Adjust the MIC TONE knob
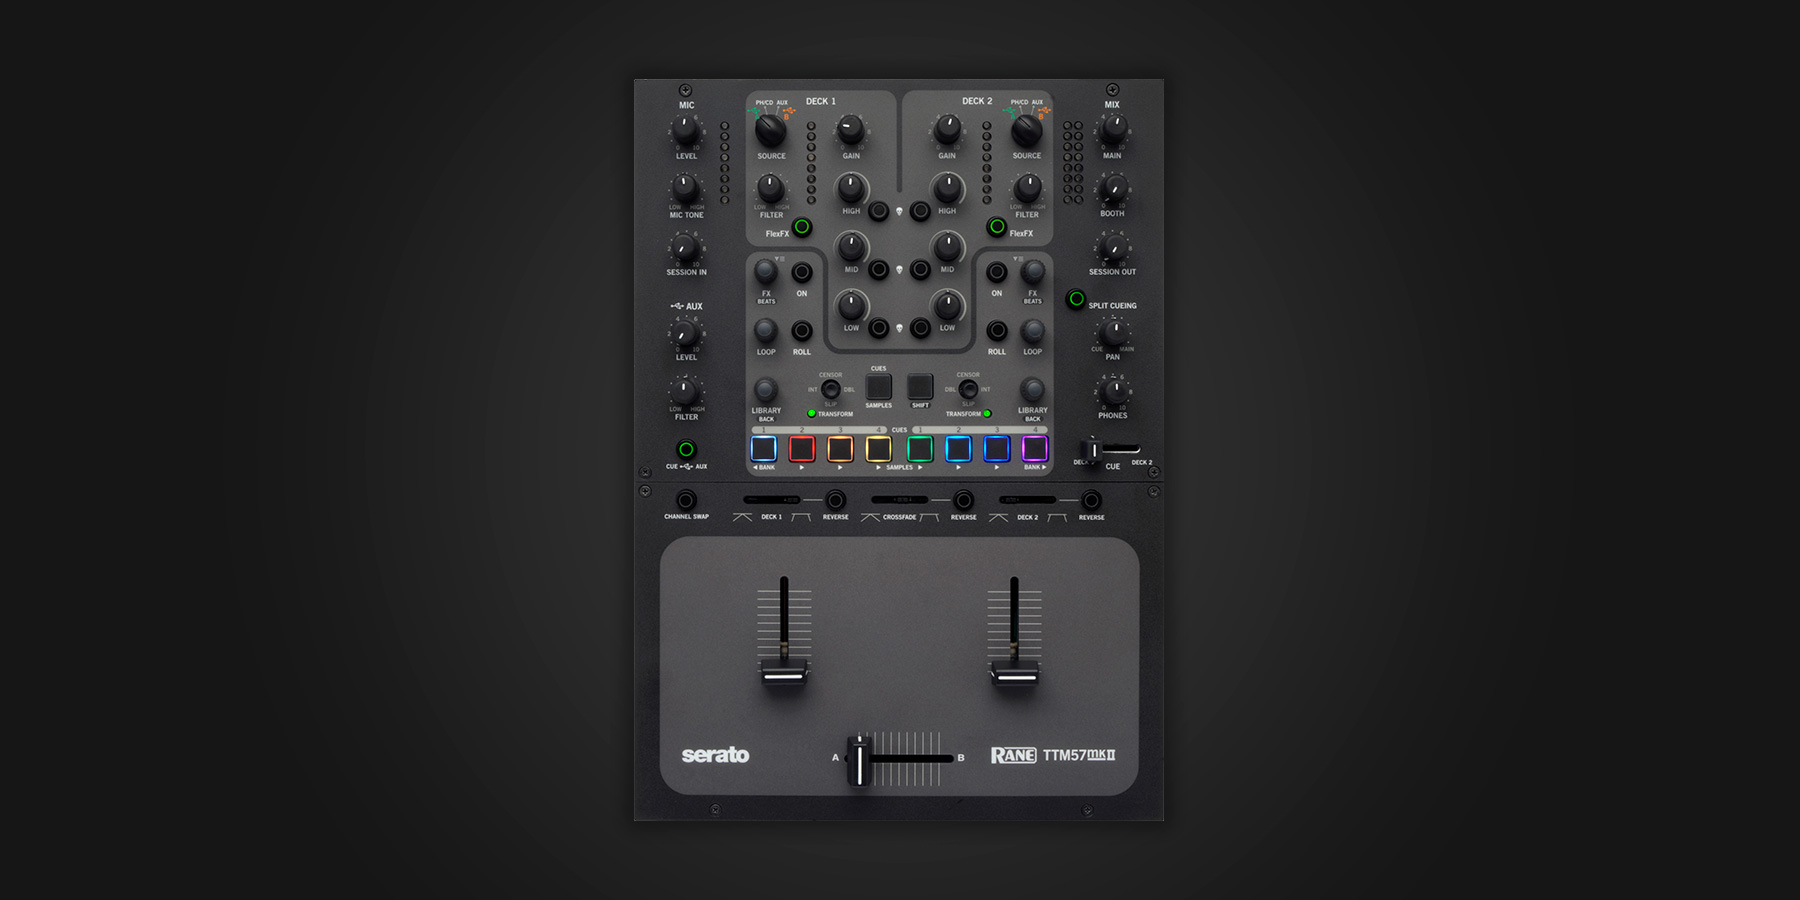 pos(686,188)
